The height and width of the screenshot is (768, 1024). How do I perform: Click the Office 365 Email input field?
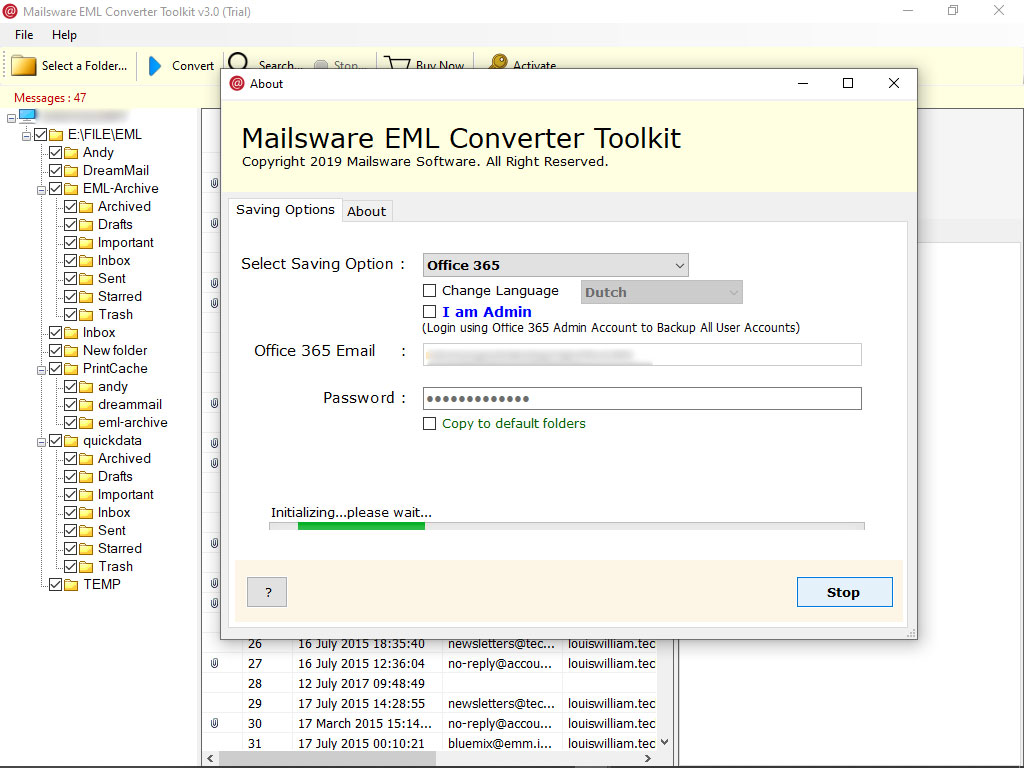[x=642, y=355]
